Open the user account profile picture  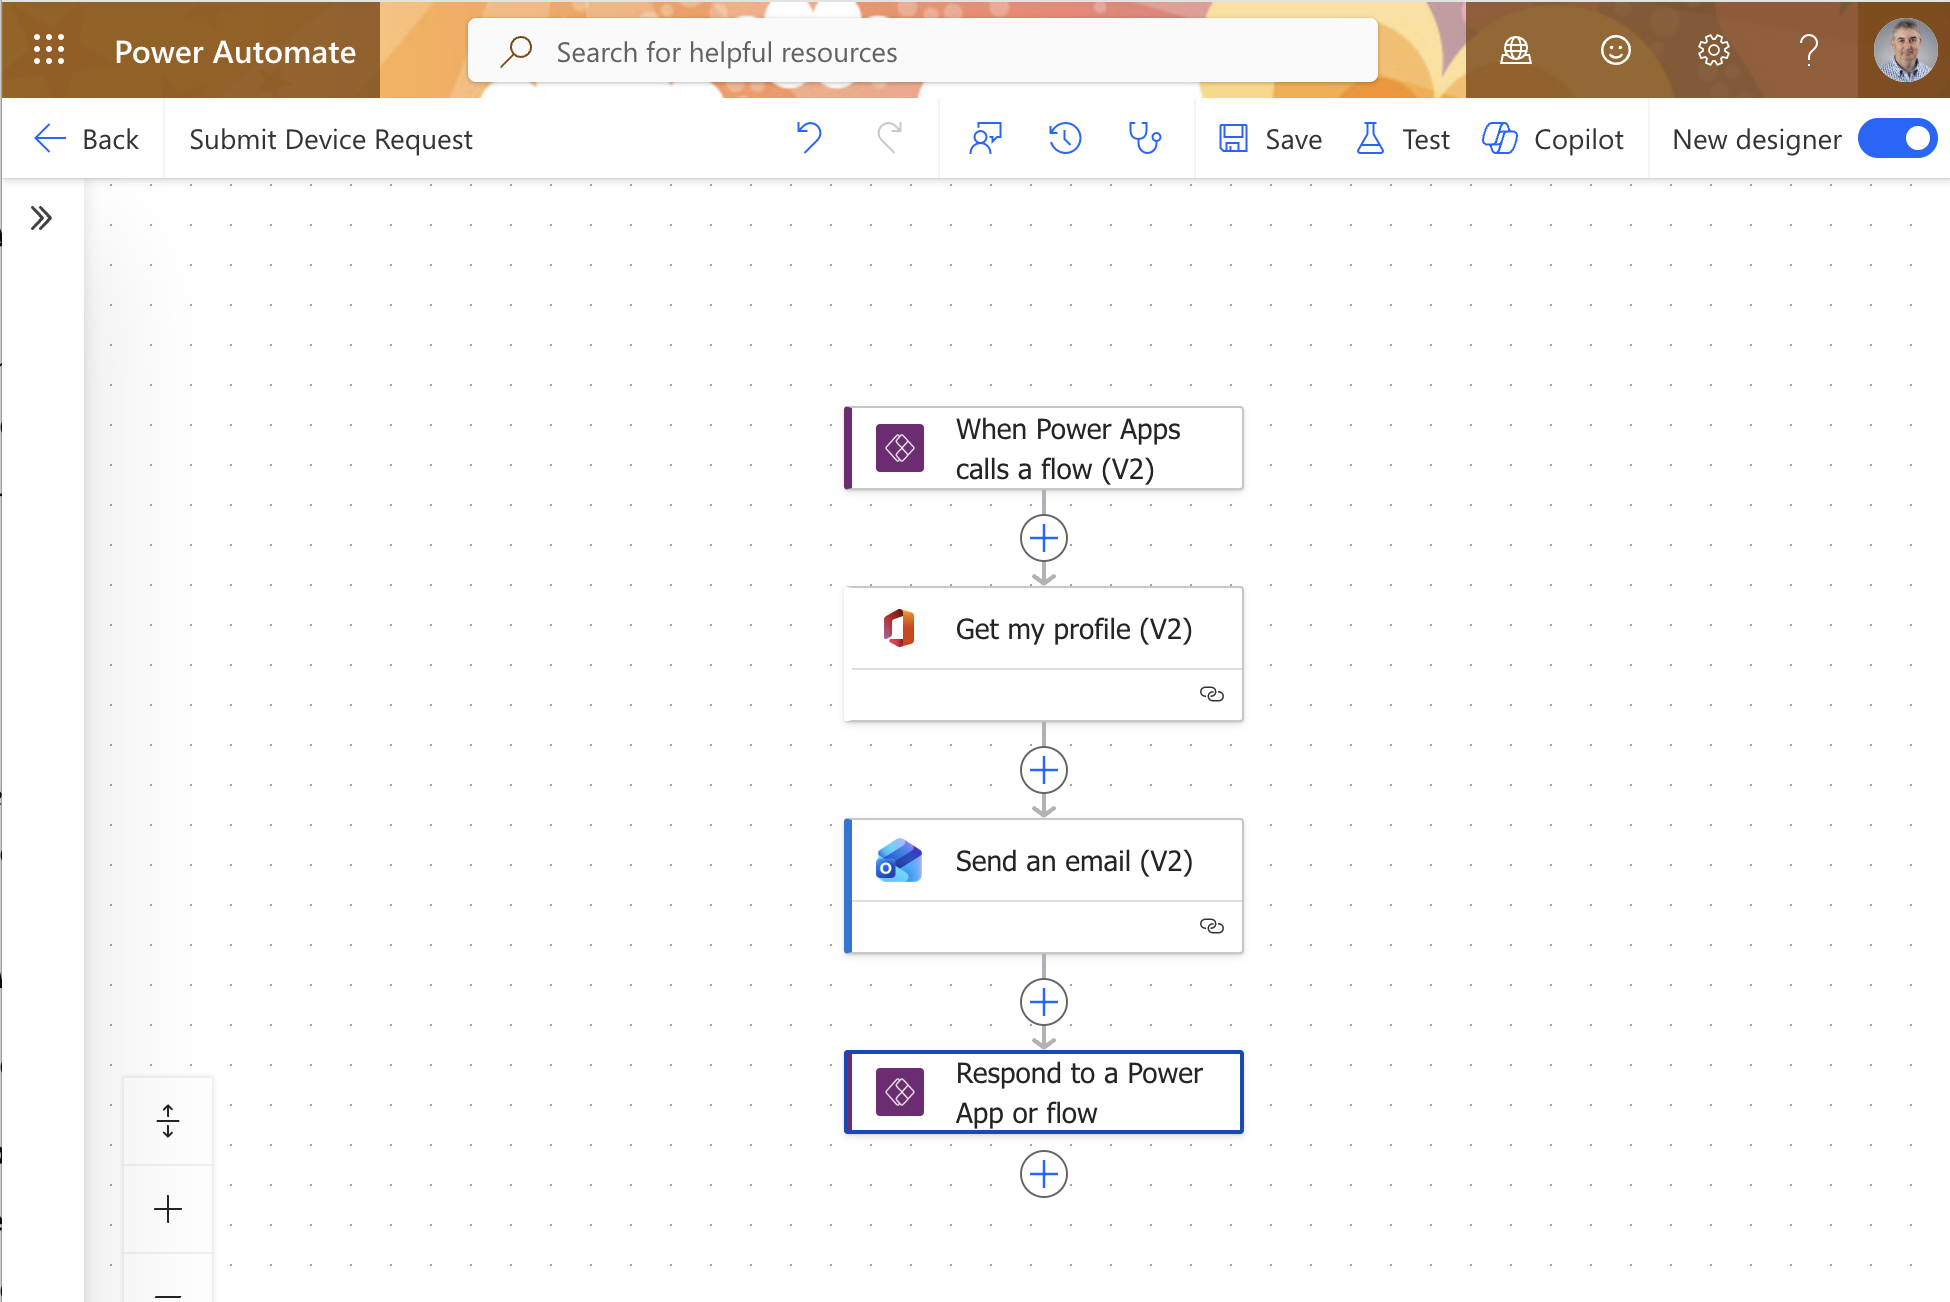[1904, 50]
